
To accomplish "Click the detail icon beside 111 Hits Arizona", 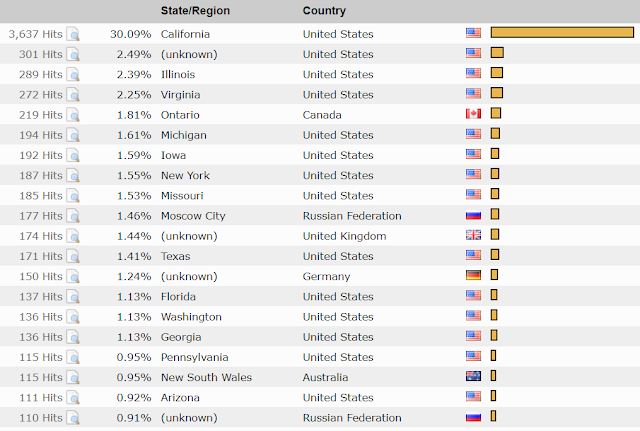I will [73, 397].
